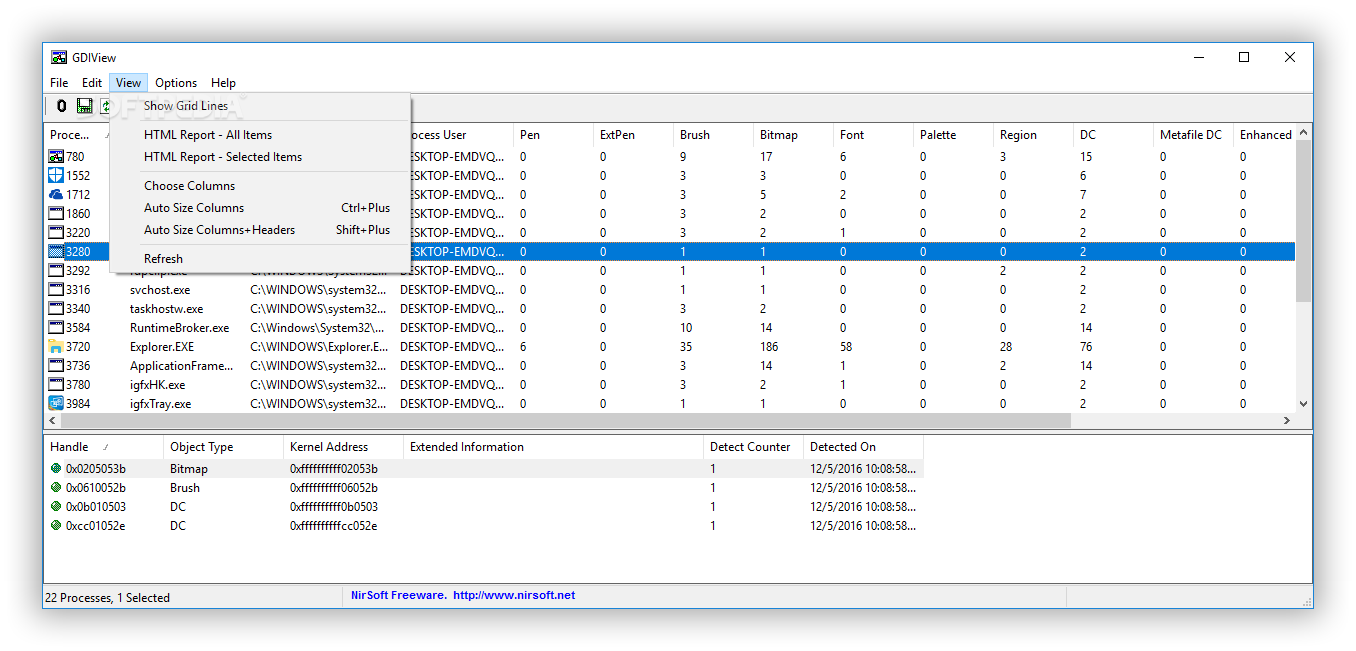1356x651 pixels.
Task: Open the Edit menu
Action: (x=92, y=83)
